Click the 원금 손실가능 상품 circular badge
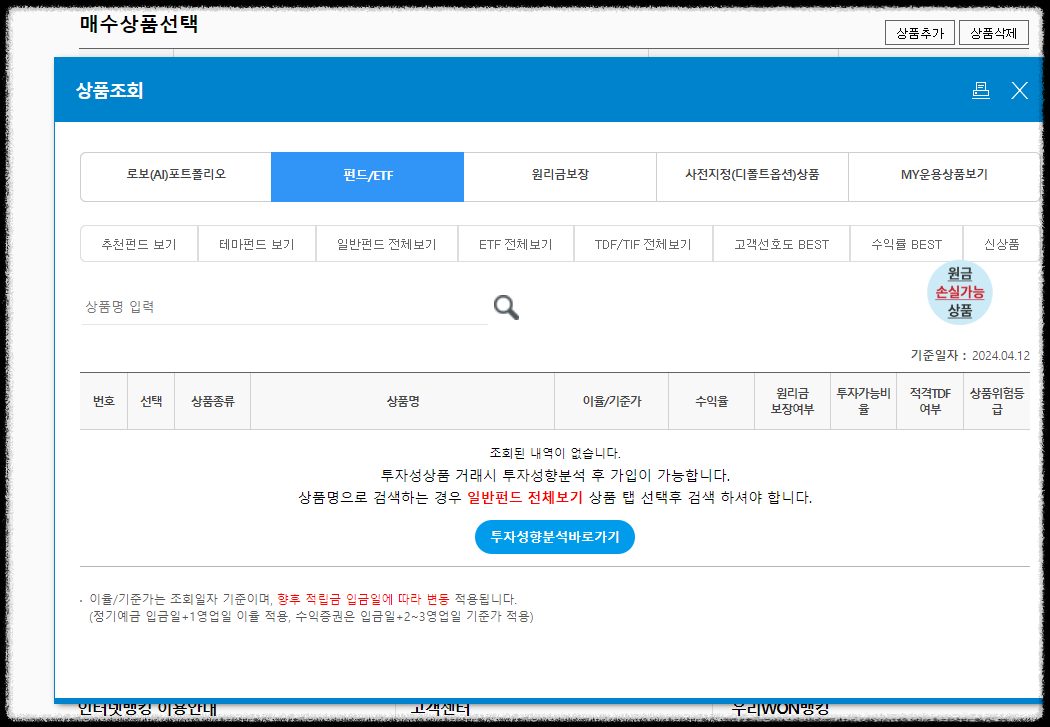The image size is (1050, 727). coord(958,294)
